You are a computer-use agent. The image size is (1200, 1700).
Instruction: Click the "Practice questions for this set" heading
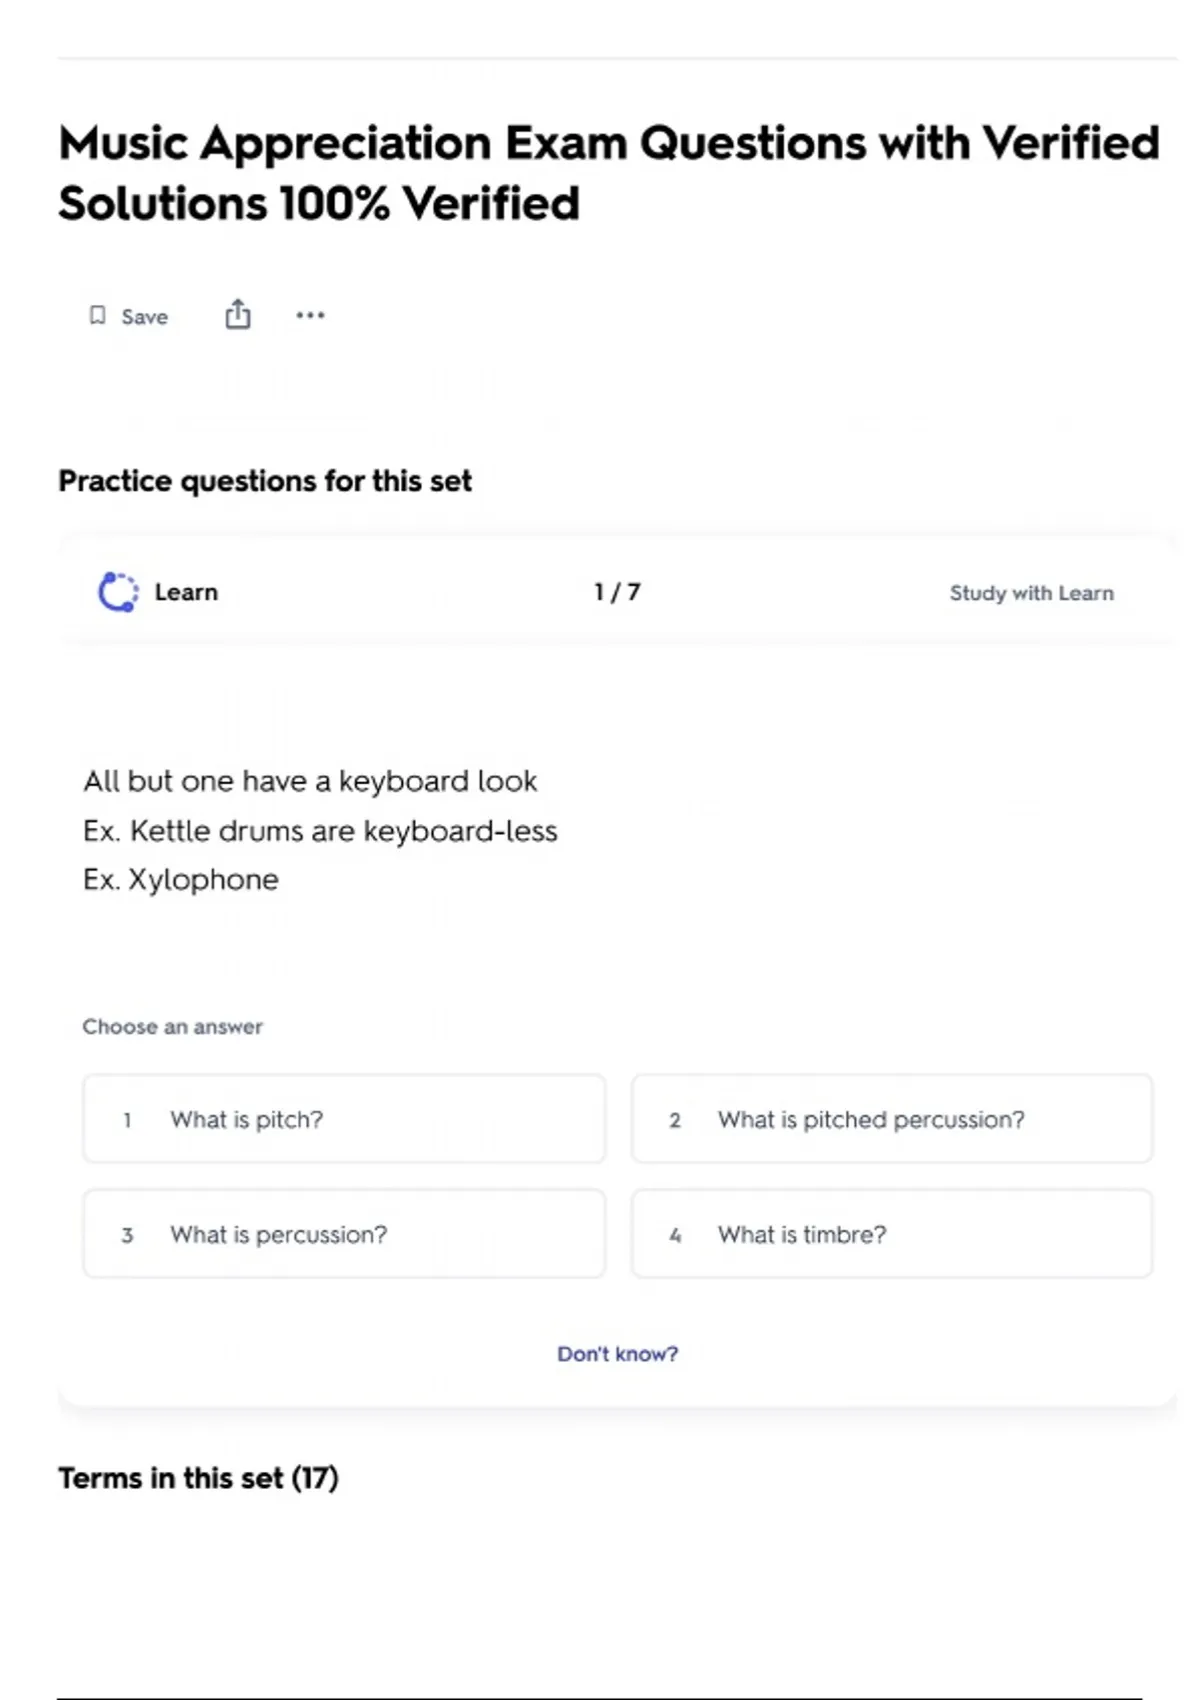point(265,481)
